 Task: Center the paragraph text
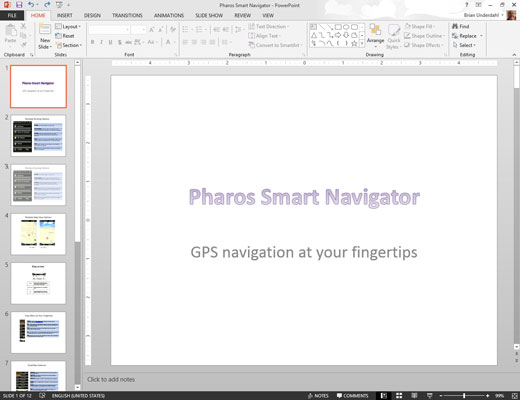(x=194, y=42)
